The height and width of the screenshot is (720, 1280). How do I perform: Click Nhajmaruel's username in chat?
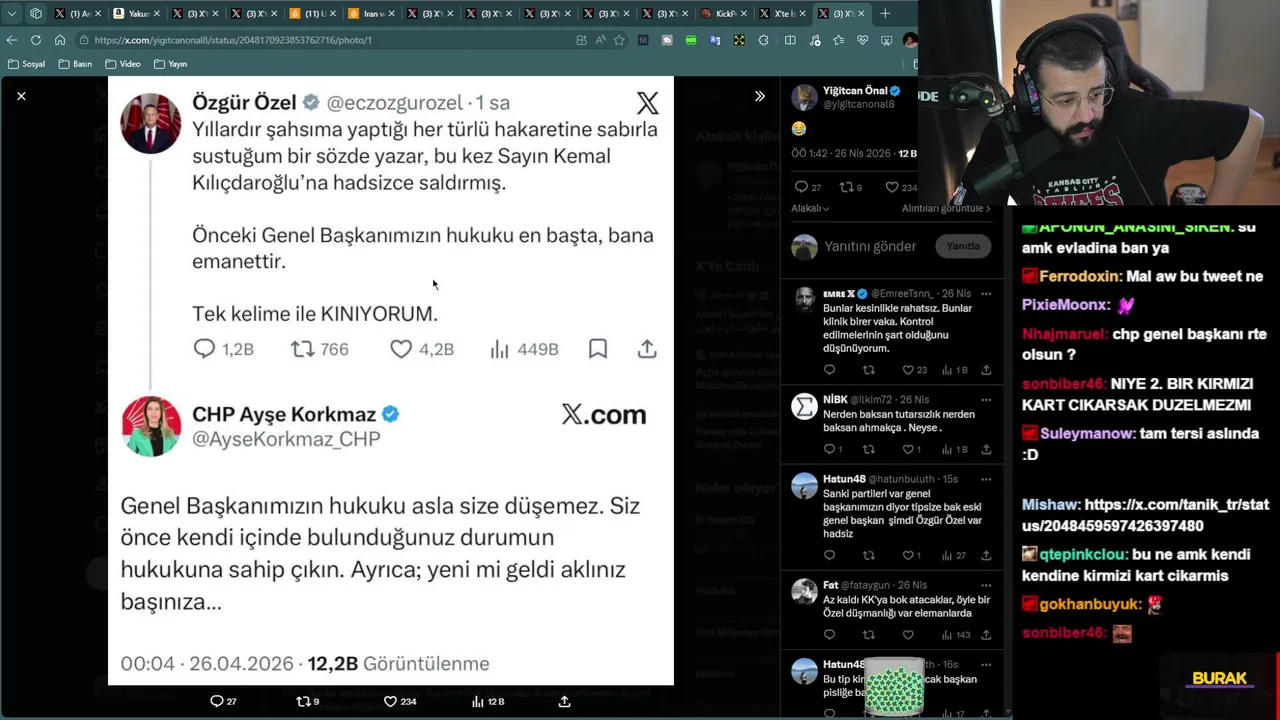(1064, 334)
